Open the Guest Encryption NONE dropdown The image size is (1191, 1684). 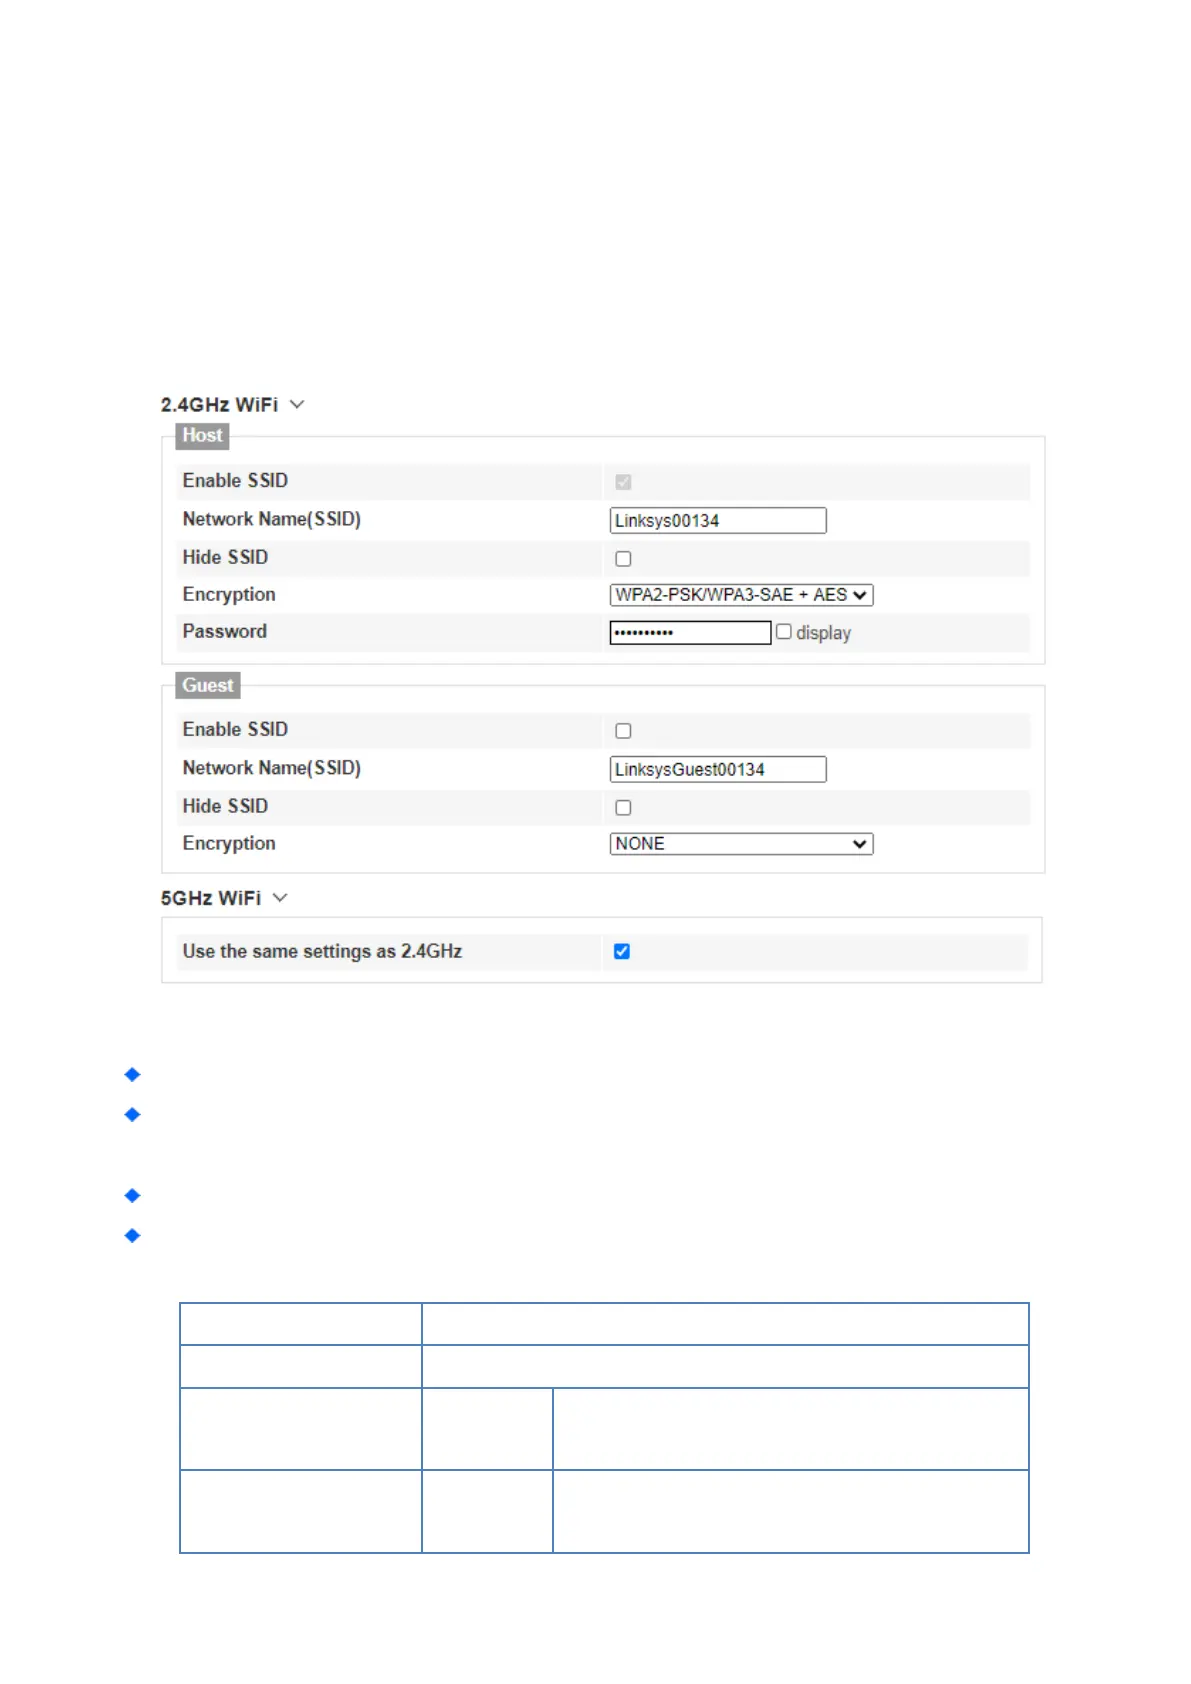(741, 844)
